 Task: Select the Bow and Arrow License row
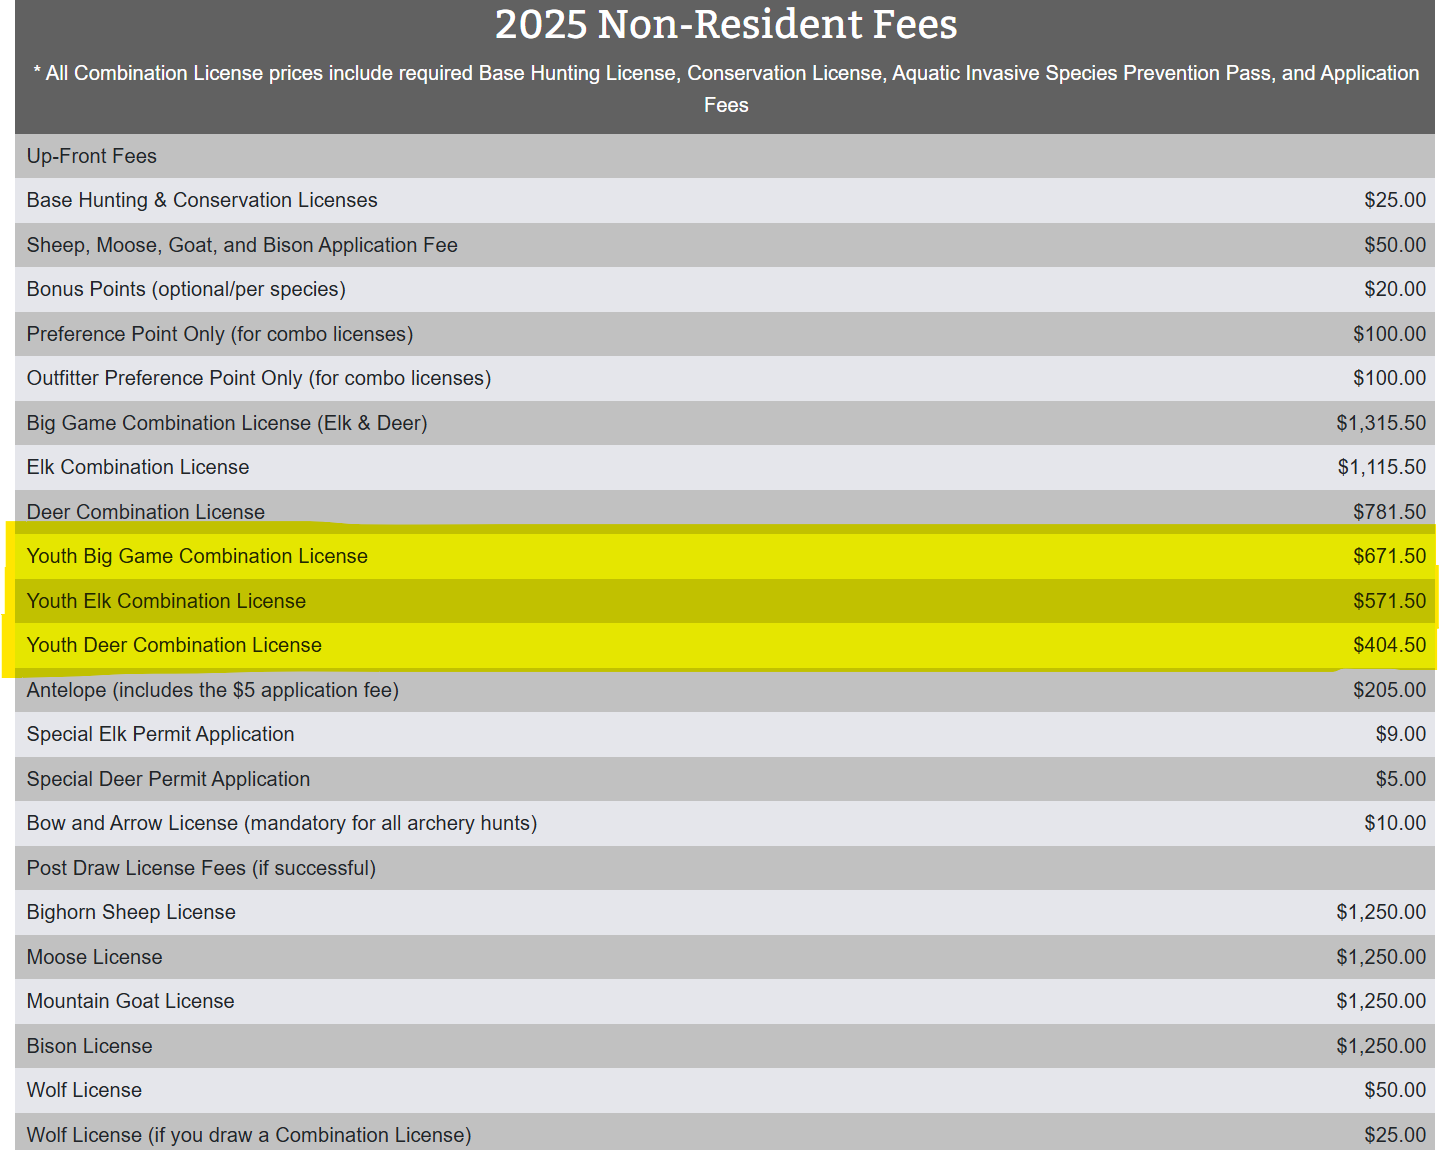(x=282, y=823)
